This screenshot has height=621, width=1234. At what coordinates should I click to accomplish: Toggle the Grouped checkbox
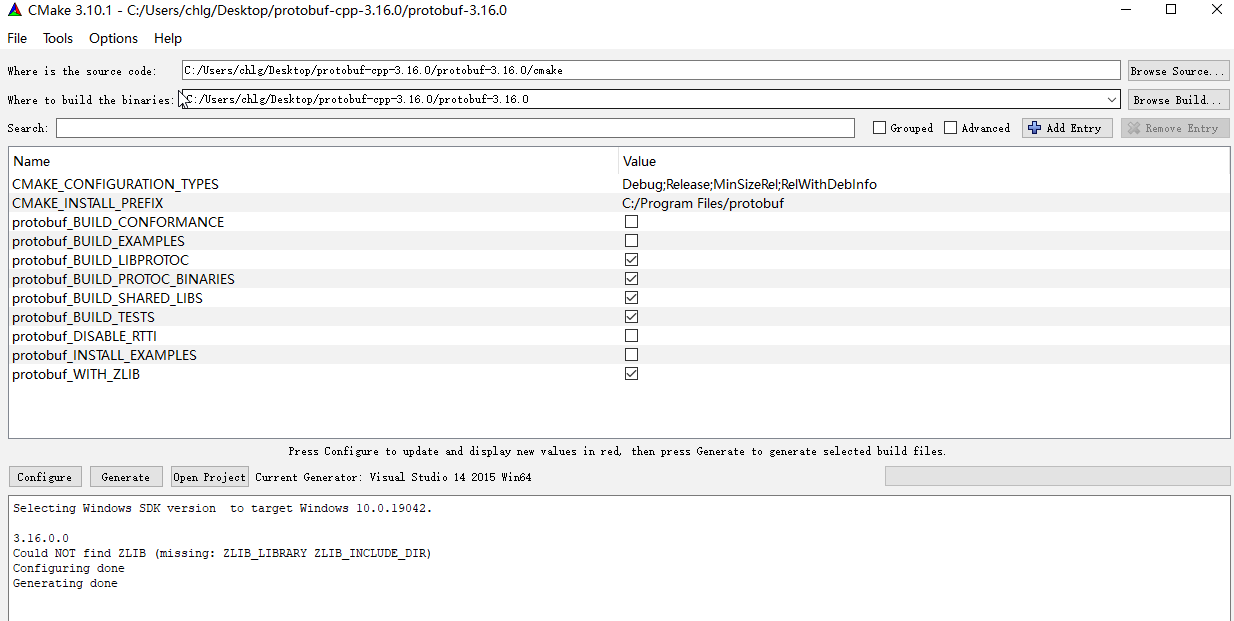point(879,128)
